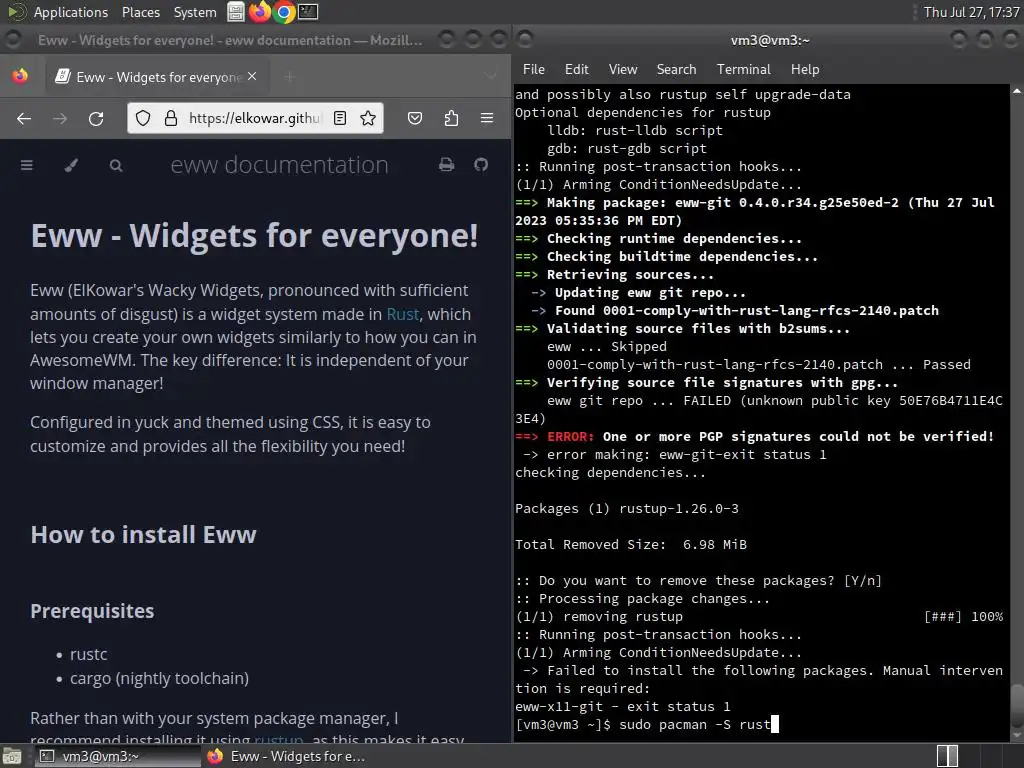Open Firefox hamburger application menu
1024x768 pixels.
(x=487, y=118)
